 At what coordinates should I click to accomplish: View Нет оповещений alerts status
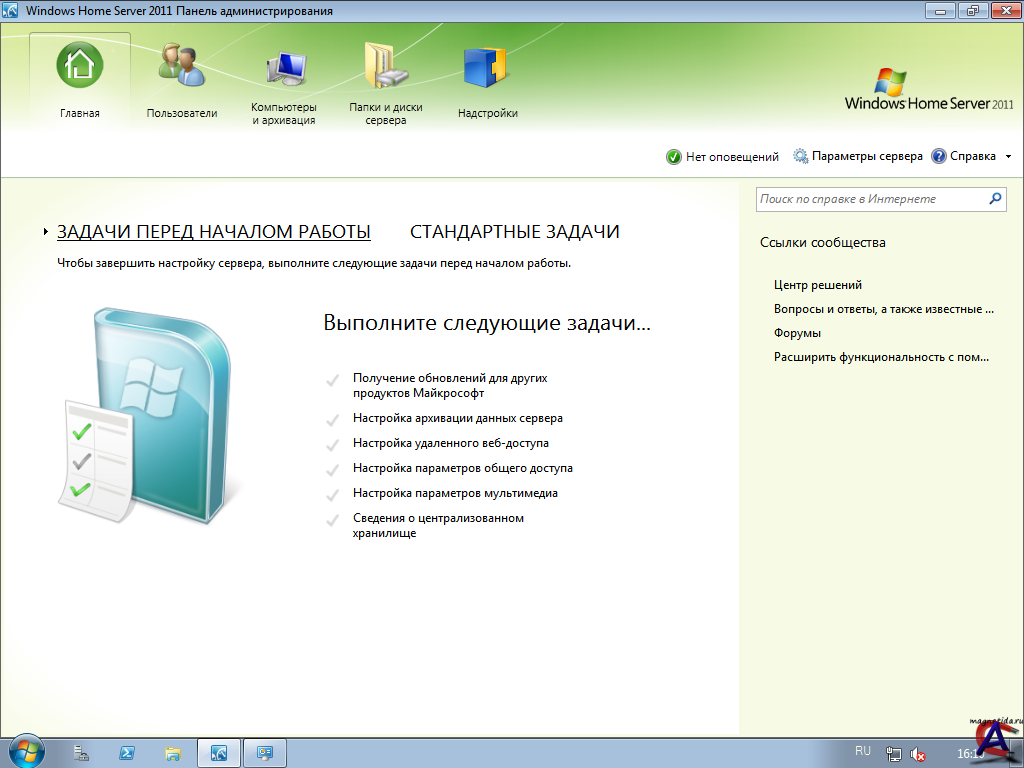pos(722,157)
